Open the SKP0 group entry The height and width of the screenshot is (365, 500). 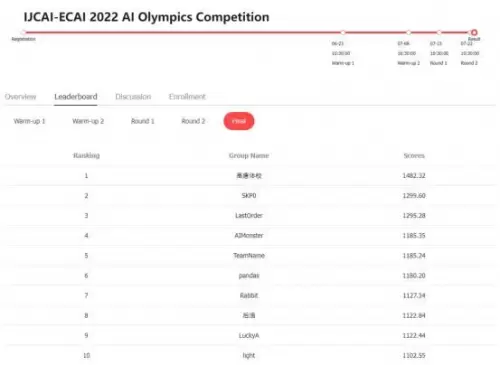click(249, 195)
